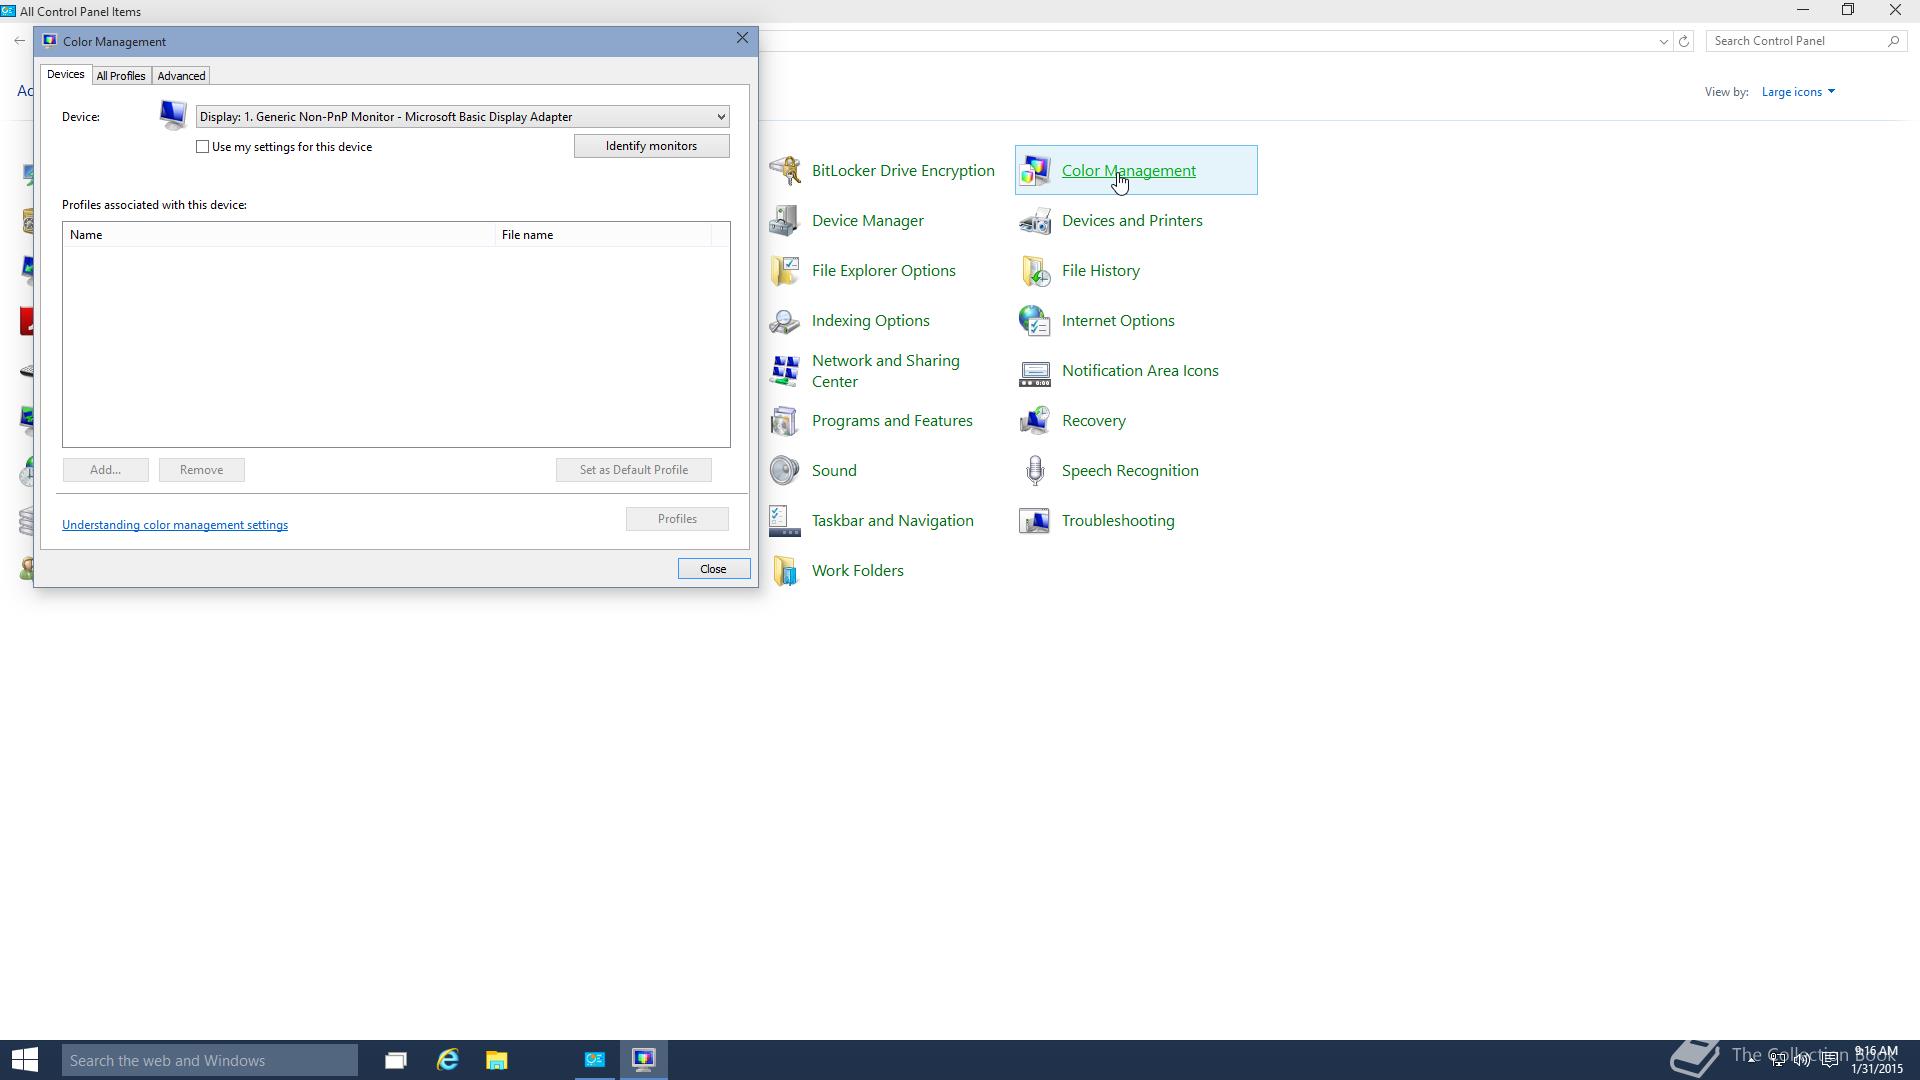Click Color Management taskbar icon
This screenshot has width=1920, height=1080.
(644, 1060)
